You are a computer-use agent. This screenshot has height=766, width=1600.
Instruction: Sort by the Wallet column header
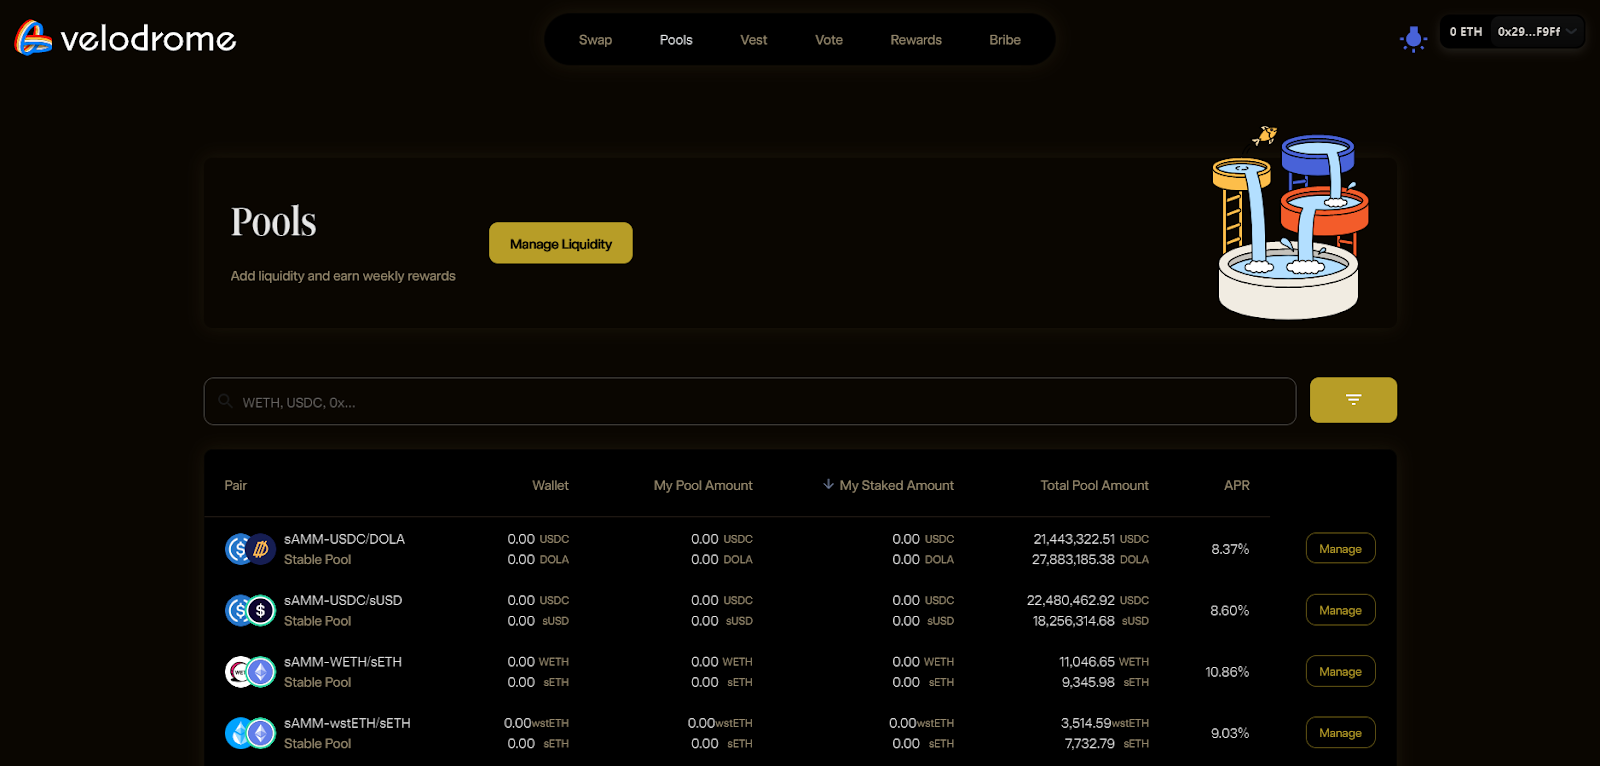pyautogui.click(x=550, y=485)
